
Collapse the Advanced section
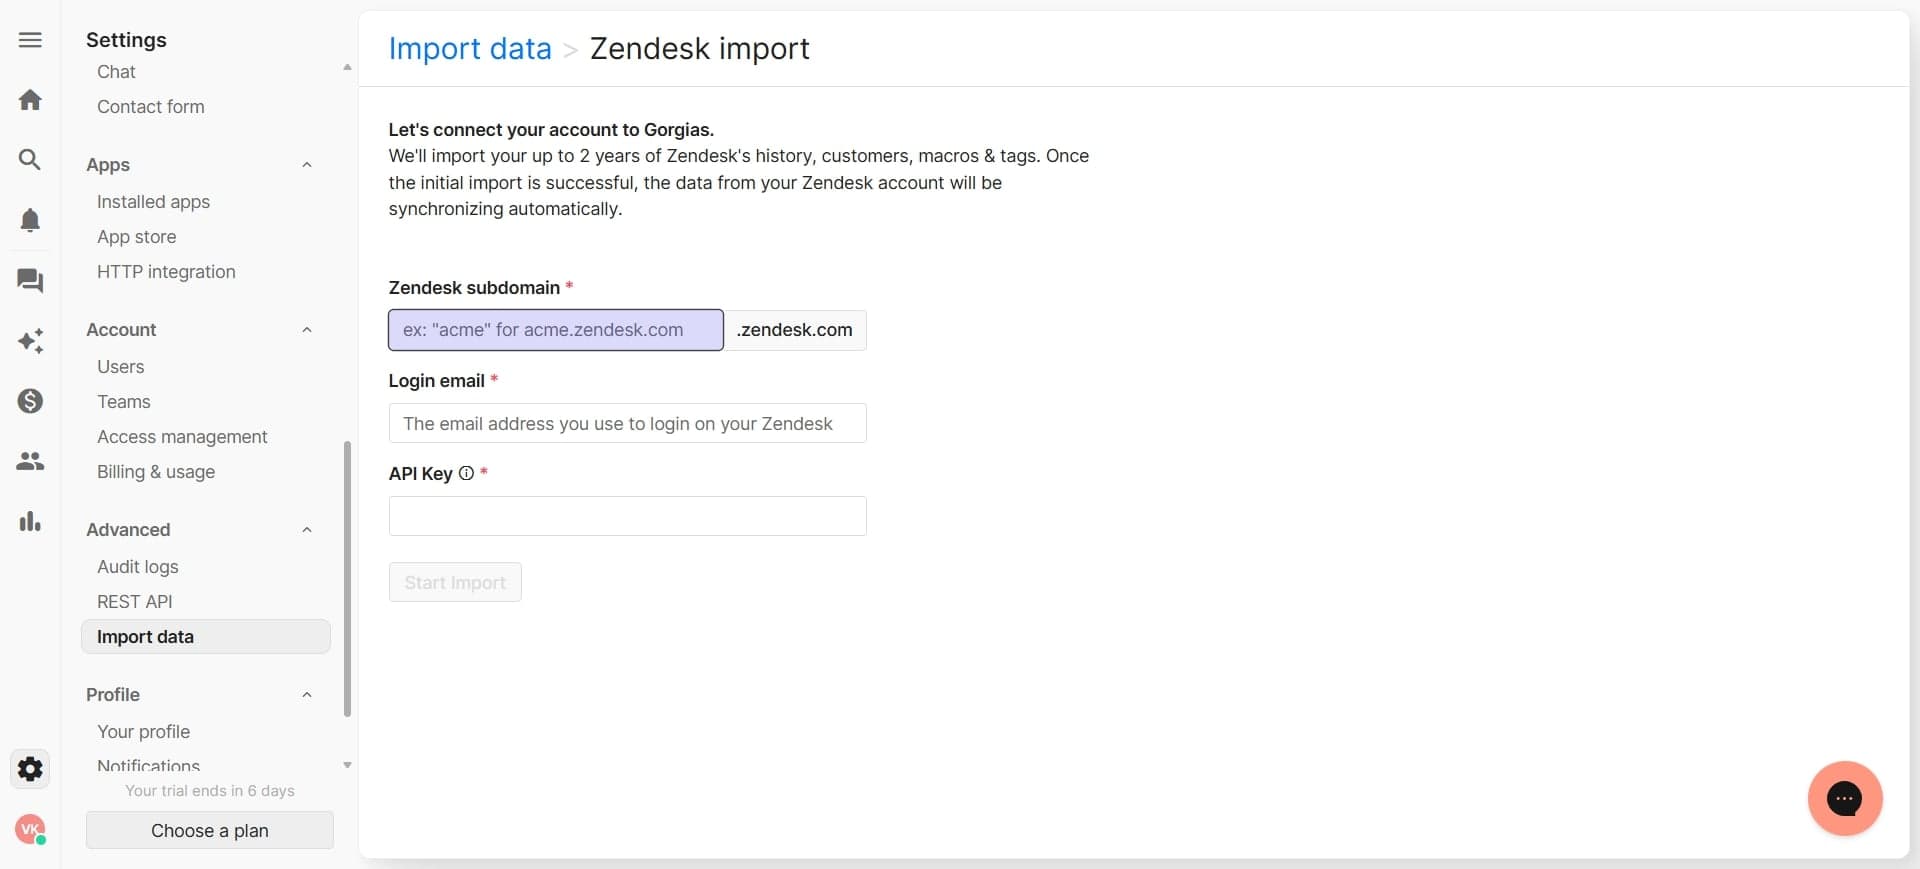point(307,530)
